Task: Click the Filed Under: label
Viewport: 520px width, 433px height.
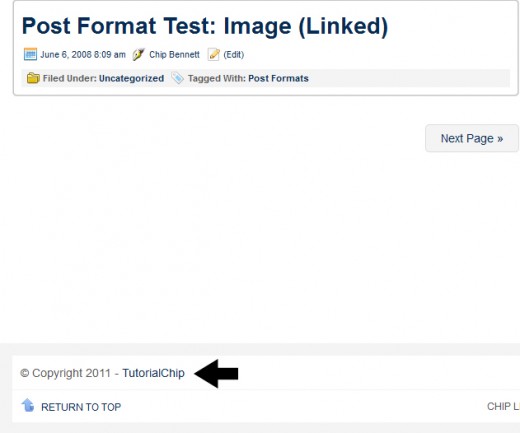Action: pyautogui.click(x=70, y=78)
